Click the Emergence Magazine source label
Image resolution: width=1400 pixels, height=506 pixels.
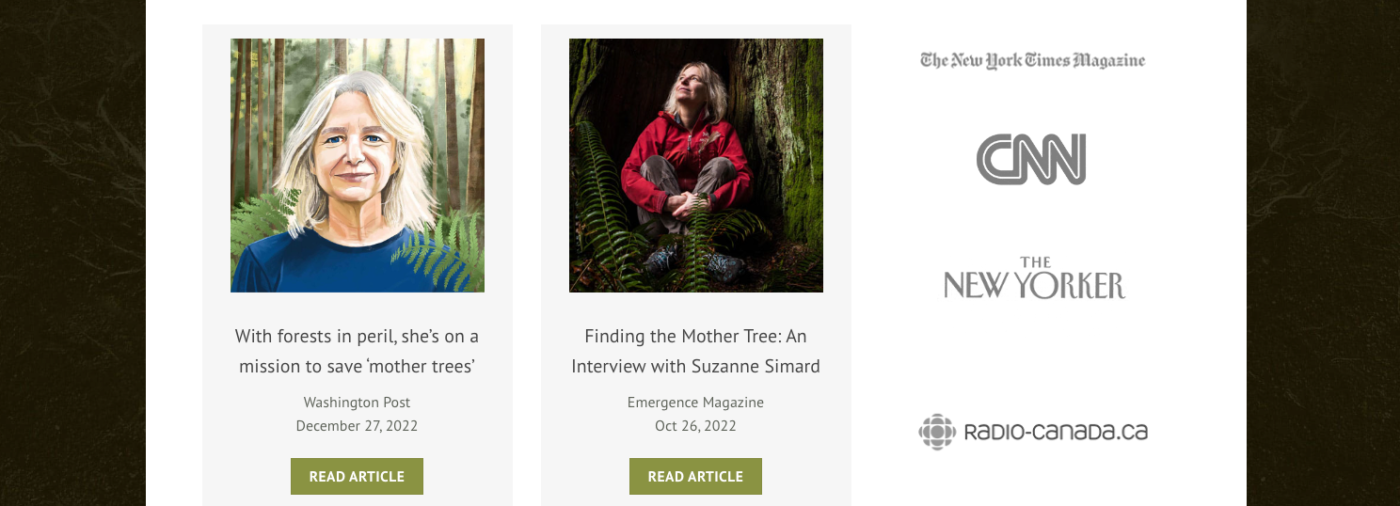pos(696,402)
